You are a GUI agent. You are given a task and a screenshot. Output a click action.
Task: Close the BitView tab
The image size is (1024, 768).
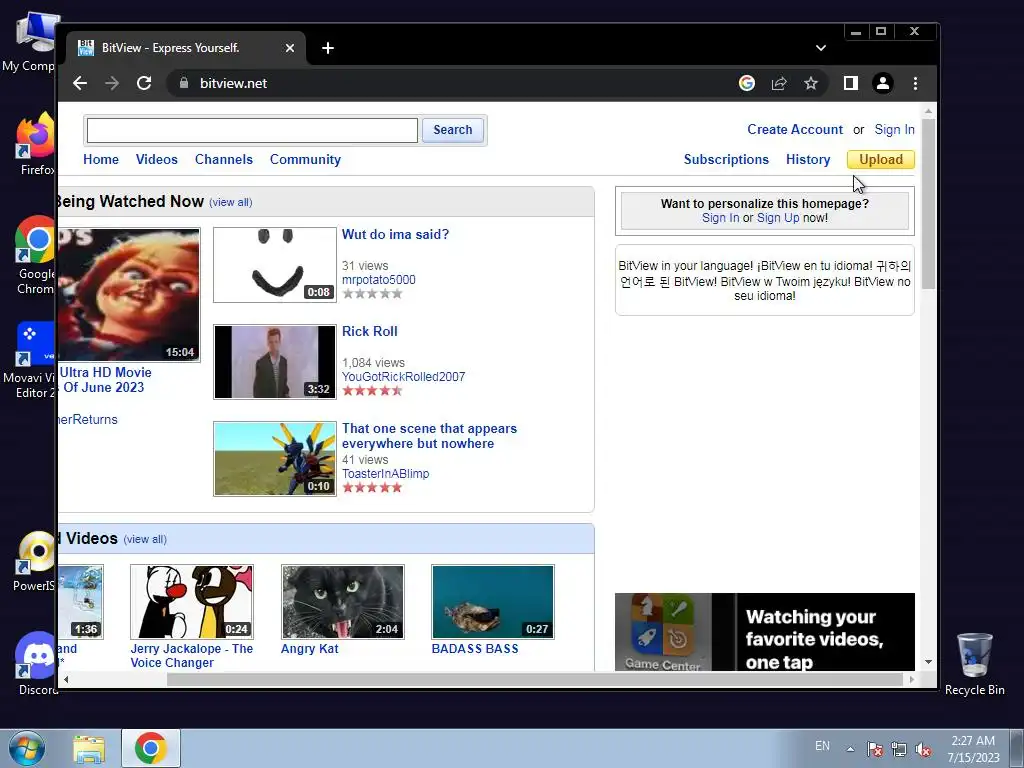290,48
